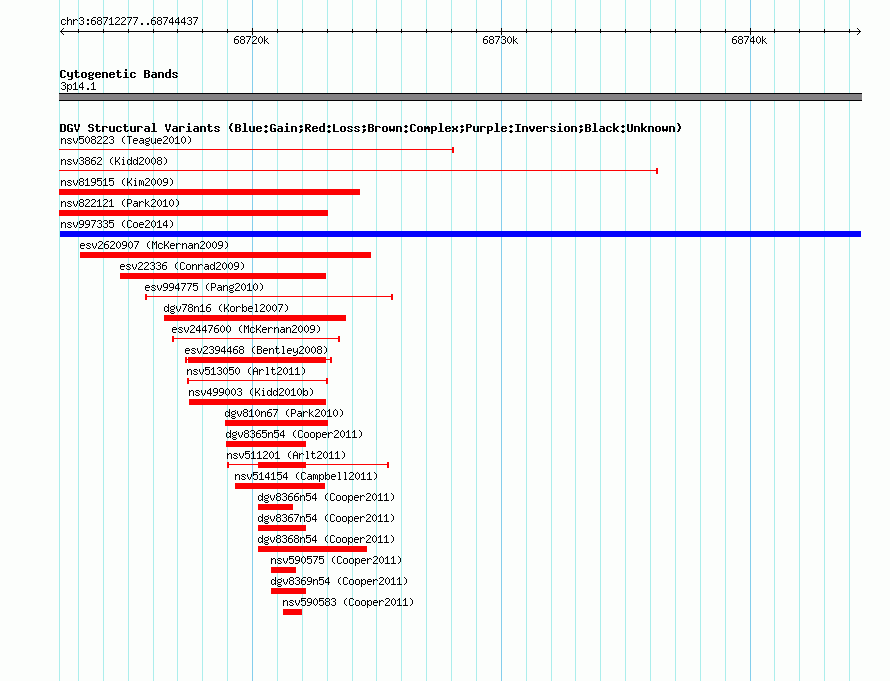The width and height of the screenshot is (890, 681).
Task: Select the dgv78n16 (Korbel2007) red bar
Action: coord(255,318)
